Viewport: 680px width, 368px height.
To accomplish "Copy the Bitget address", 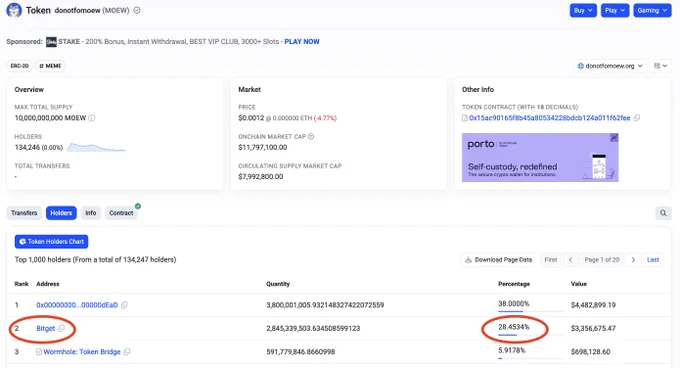I will pyautogui.click(x=62, y=329).
